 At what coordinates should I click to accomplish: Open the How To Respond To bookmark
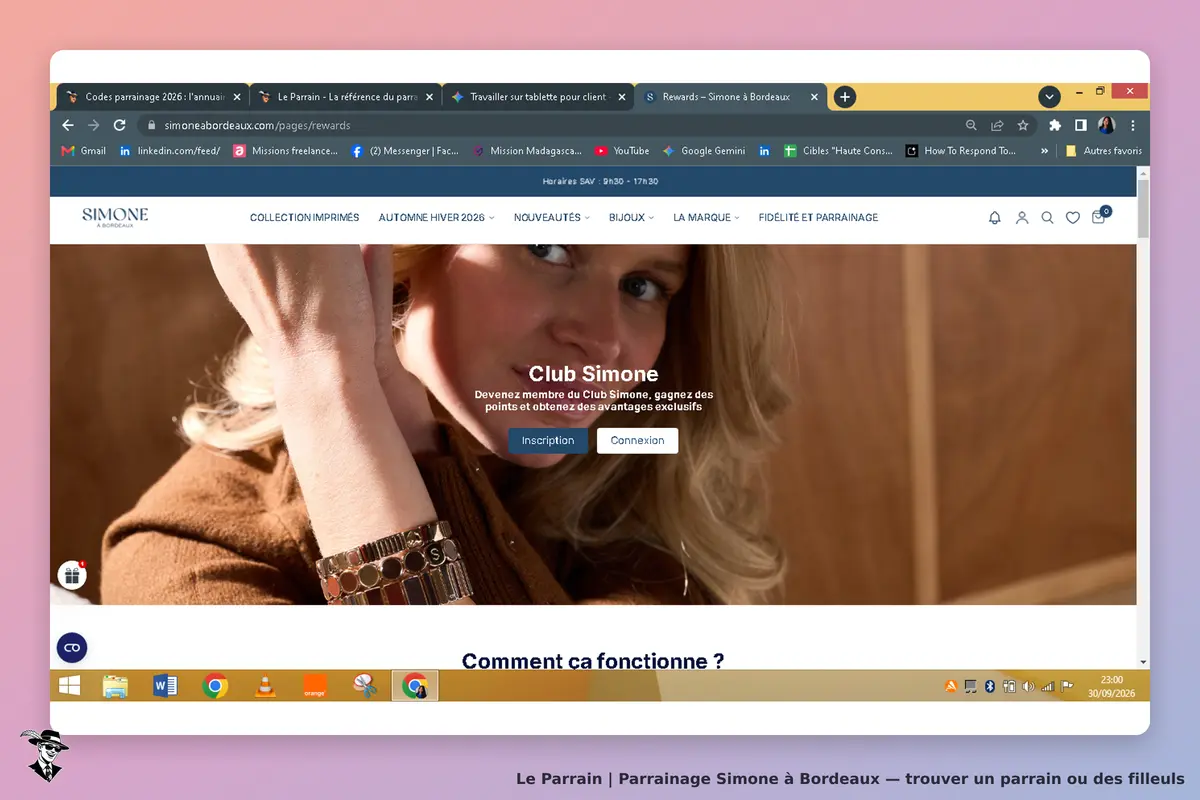pyautogui.click(x=961, y=151)
